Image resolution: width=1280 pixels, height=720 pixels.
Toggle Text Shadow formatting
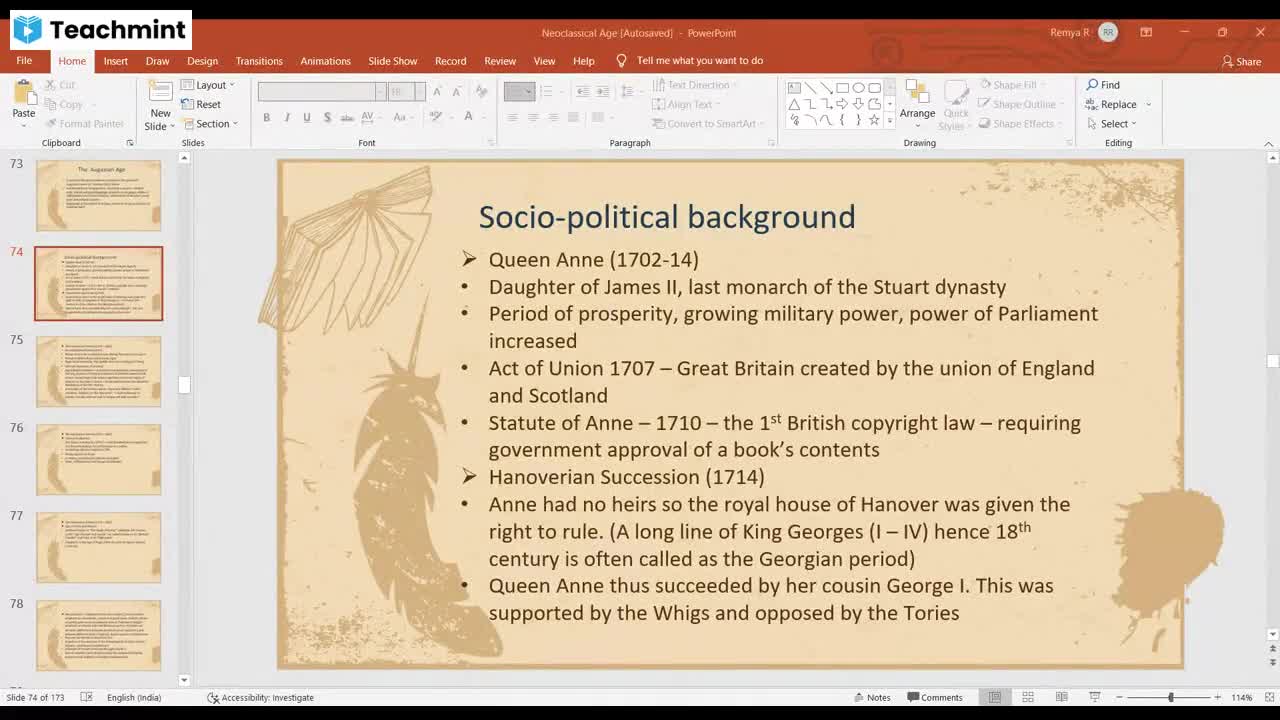tap(327, 117)
